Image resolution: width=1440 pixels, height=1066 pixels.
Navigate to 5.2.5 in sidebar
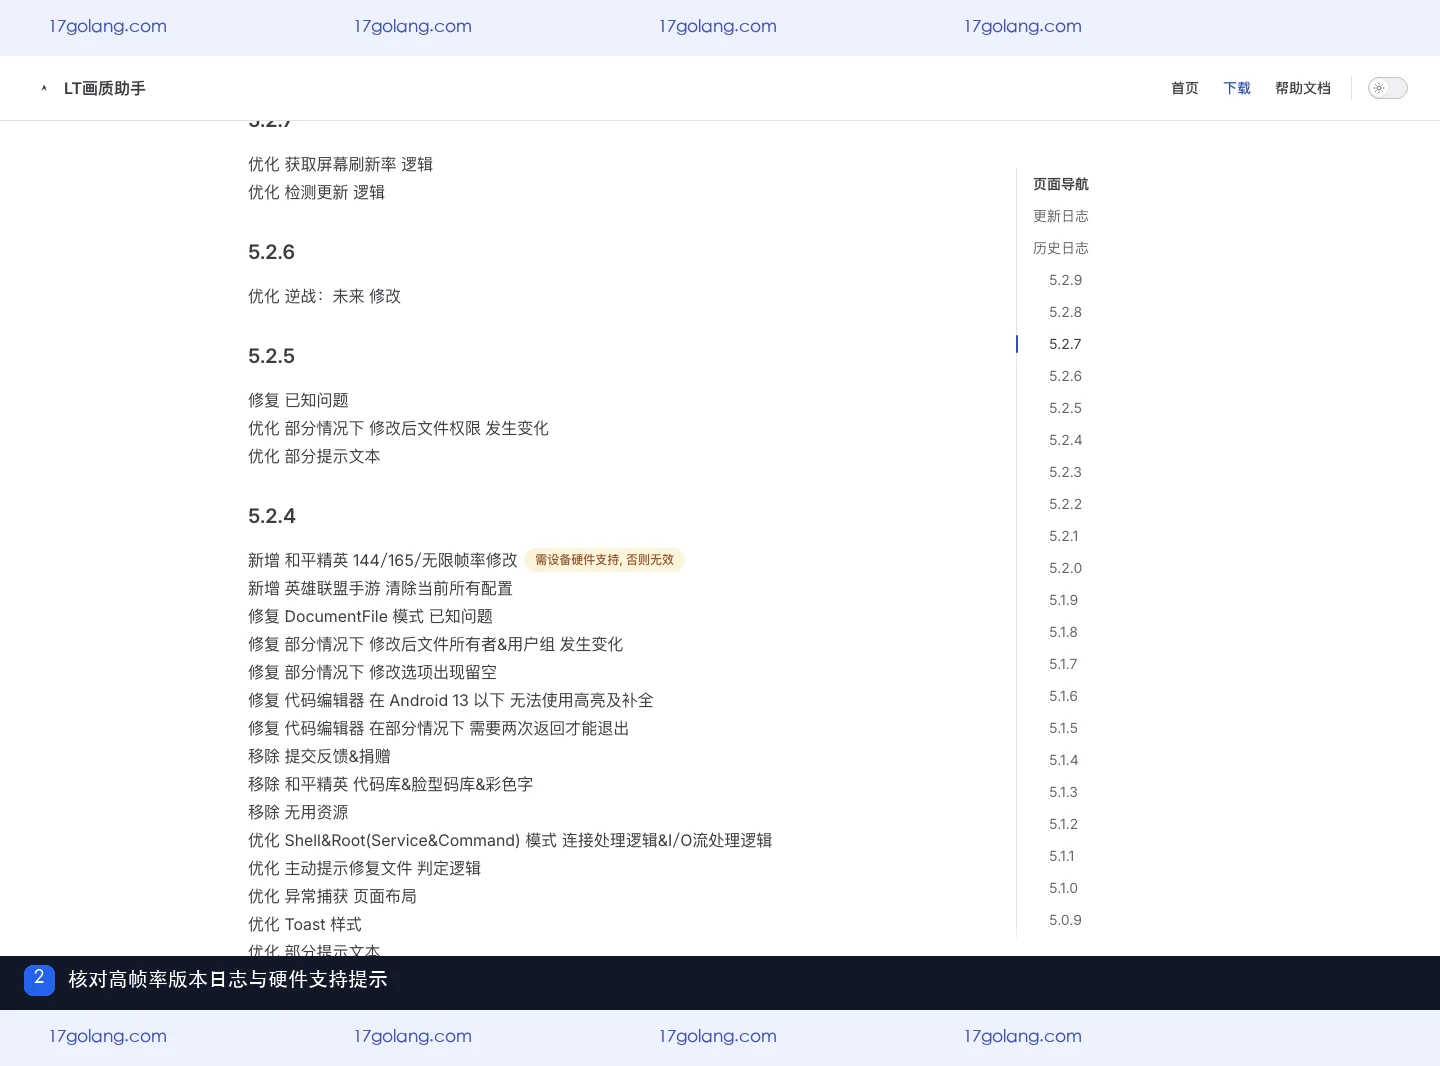click(1065, 408)
